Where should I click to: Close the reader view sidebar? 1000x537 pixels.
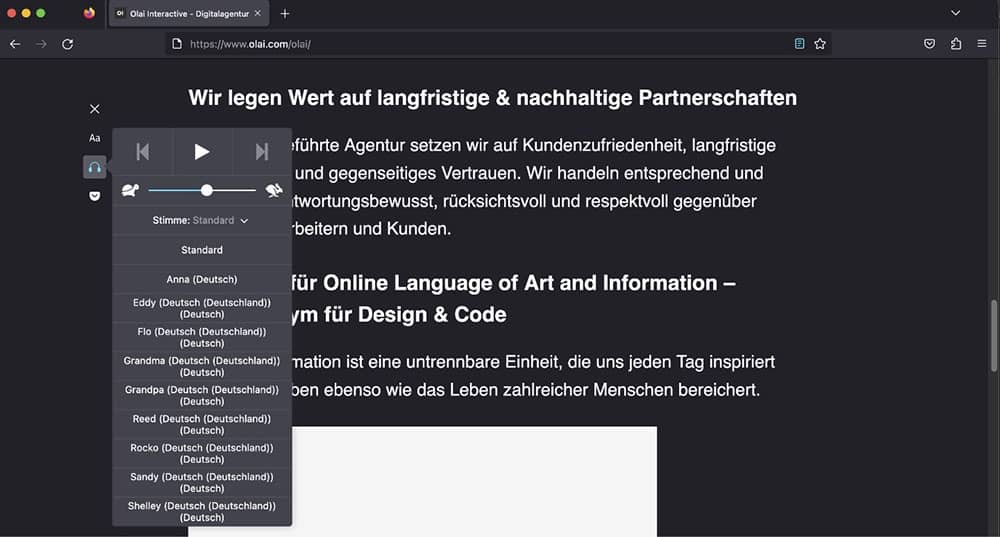[x=94, y=109]
